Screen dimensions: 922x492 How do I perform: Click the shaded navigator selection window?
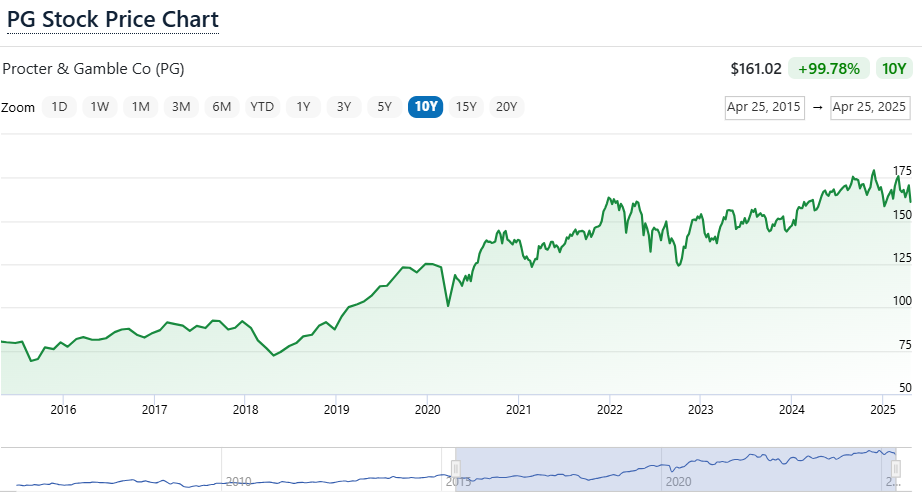[x=676, y=468]
